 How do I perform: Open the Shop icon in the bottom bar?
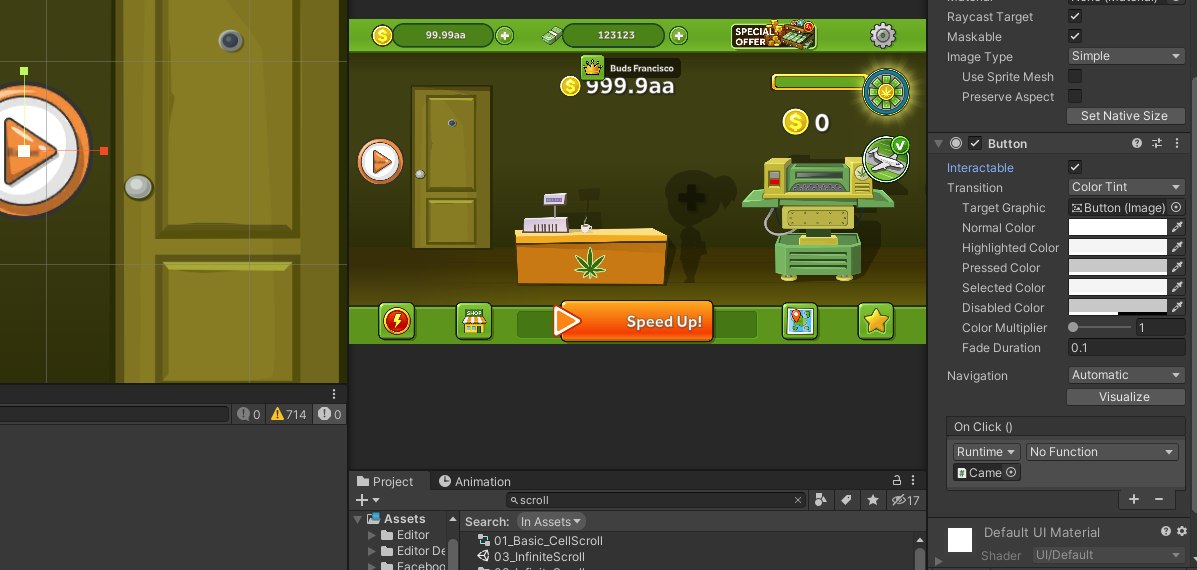click(474, 321)
